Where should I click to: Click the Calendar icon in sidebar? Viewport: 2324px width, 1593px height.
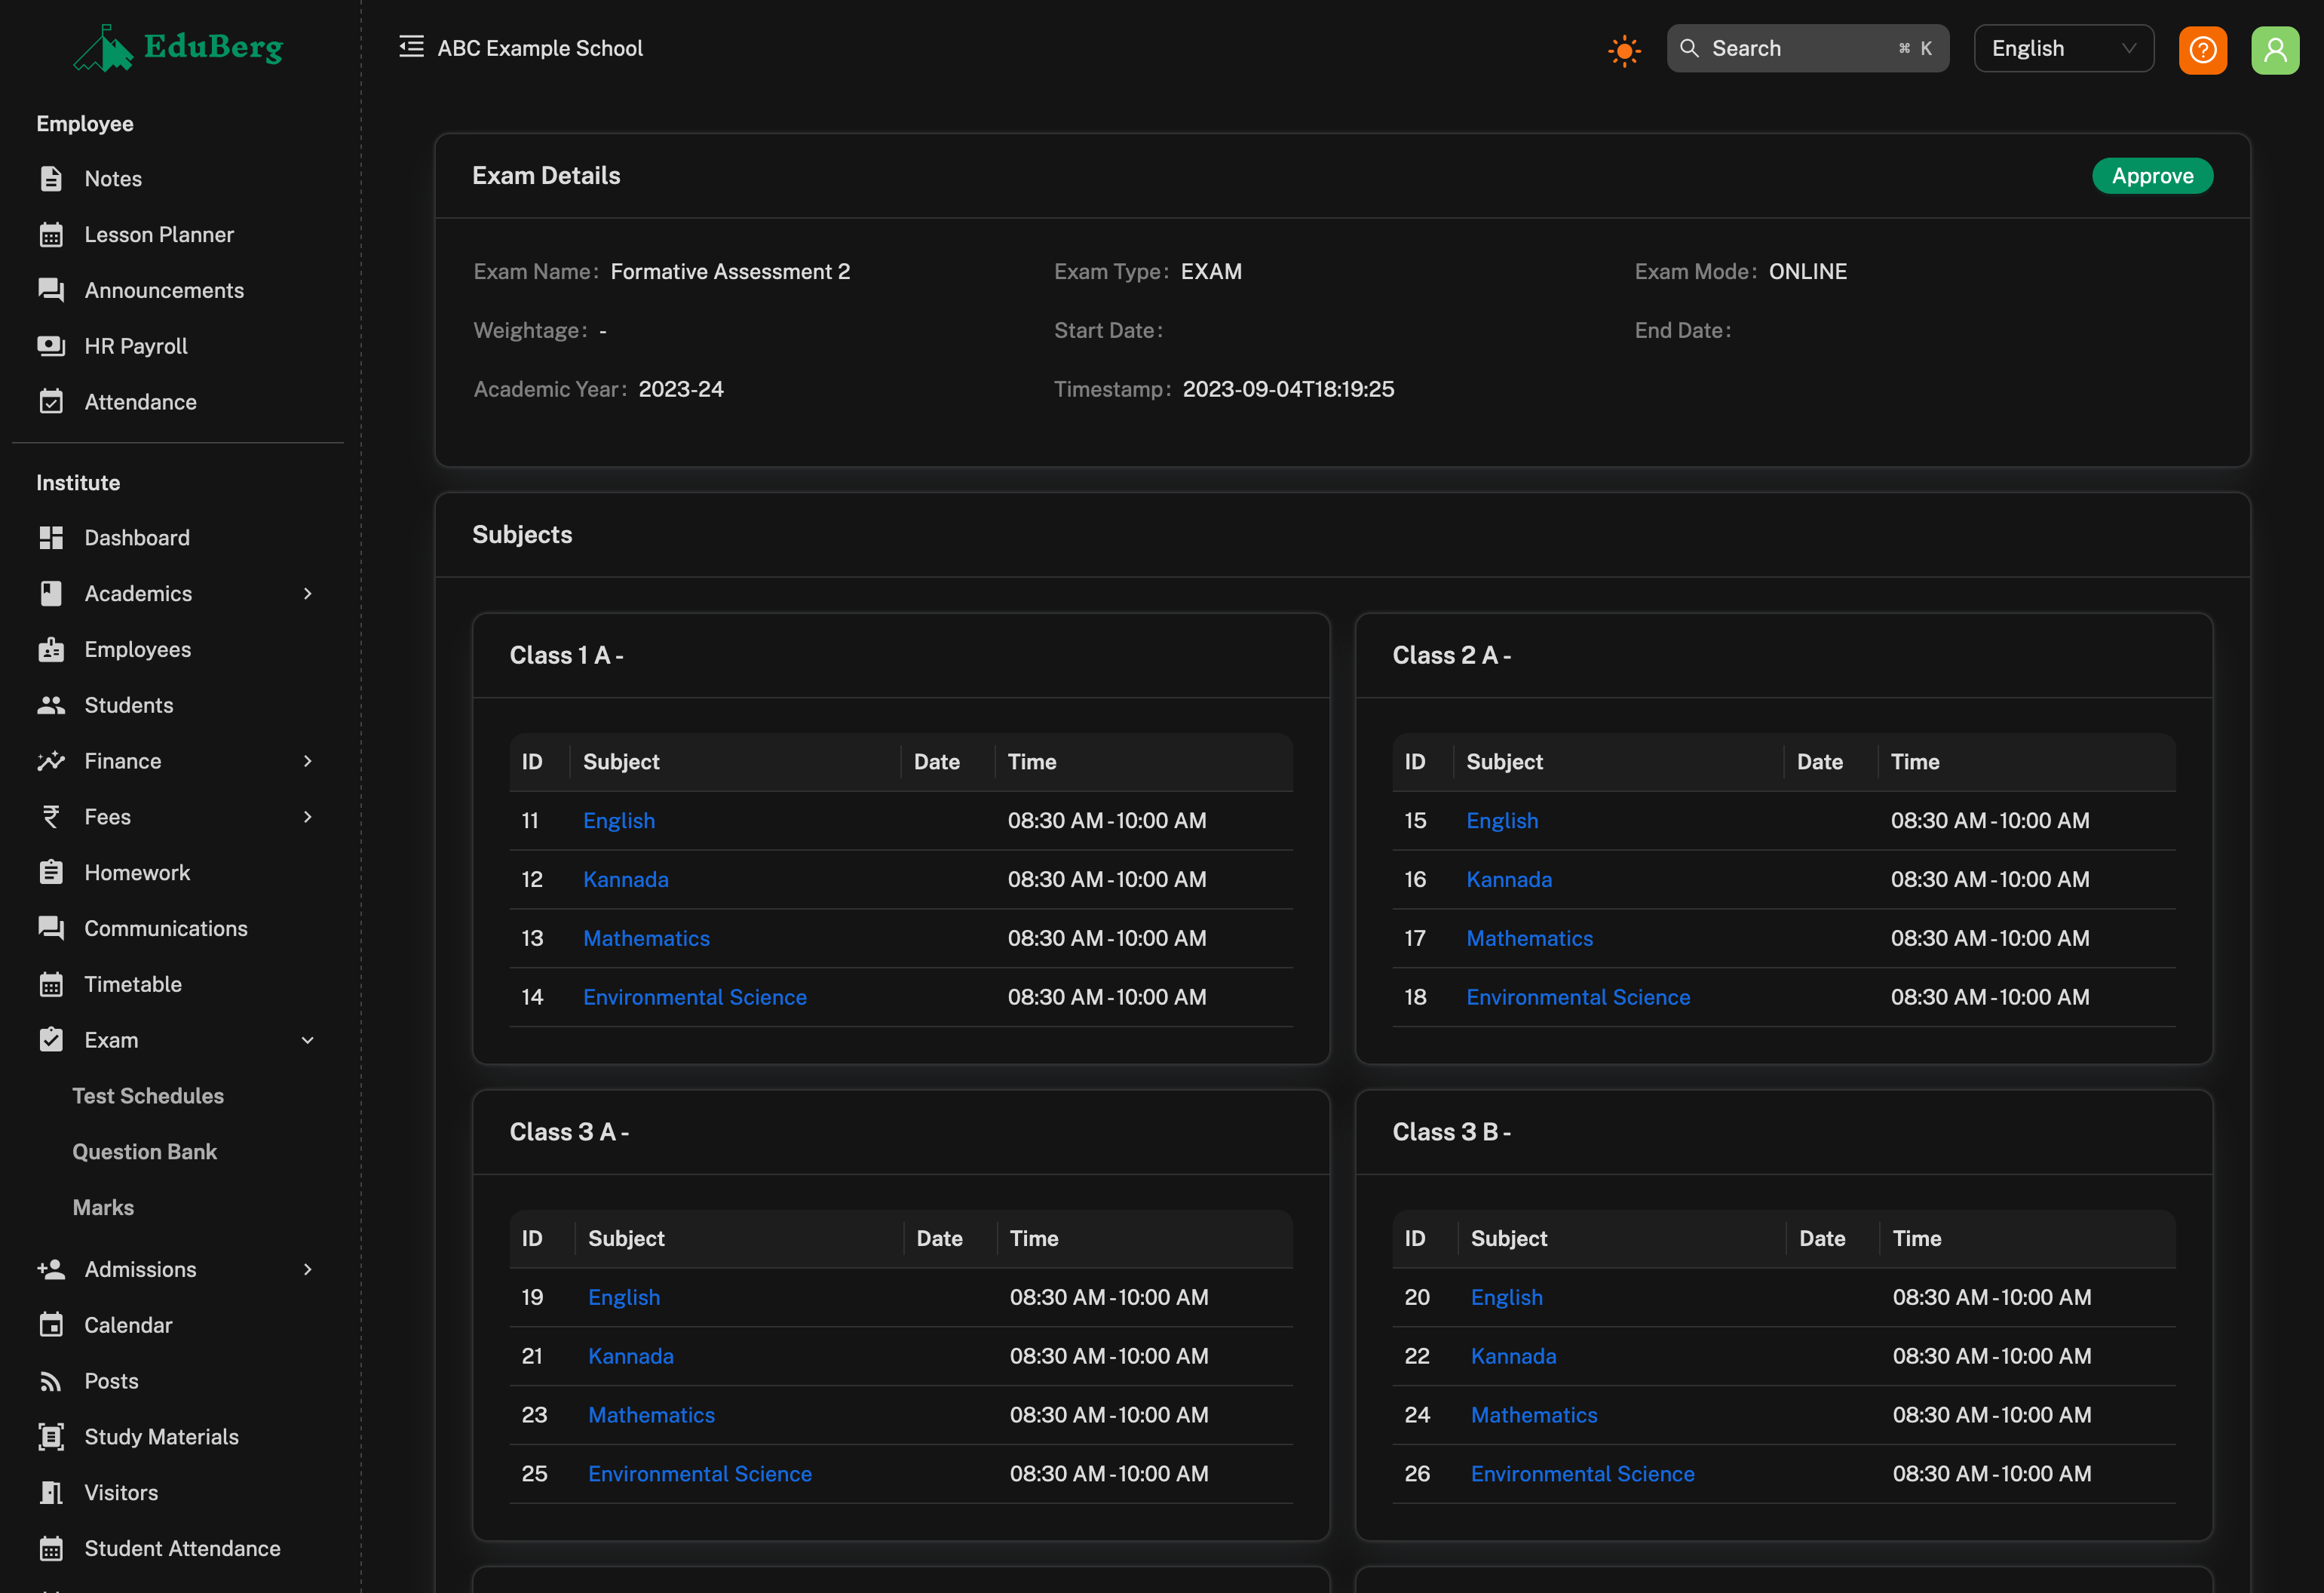point(51,1325)
